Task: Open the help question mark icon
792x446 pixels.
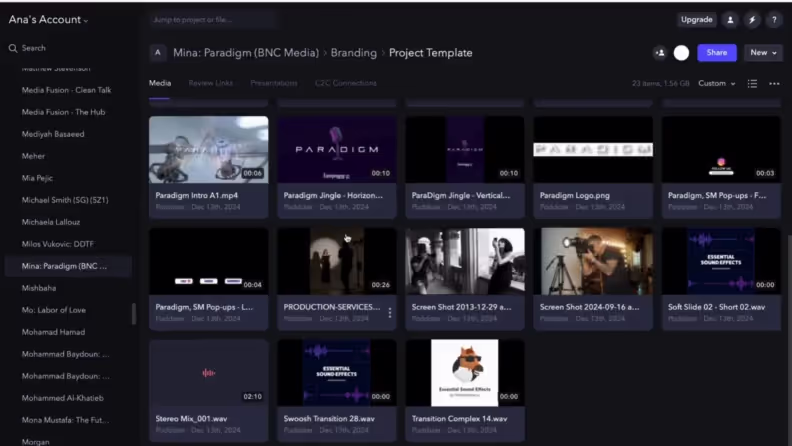Action: tap(774, 20)
